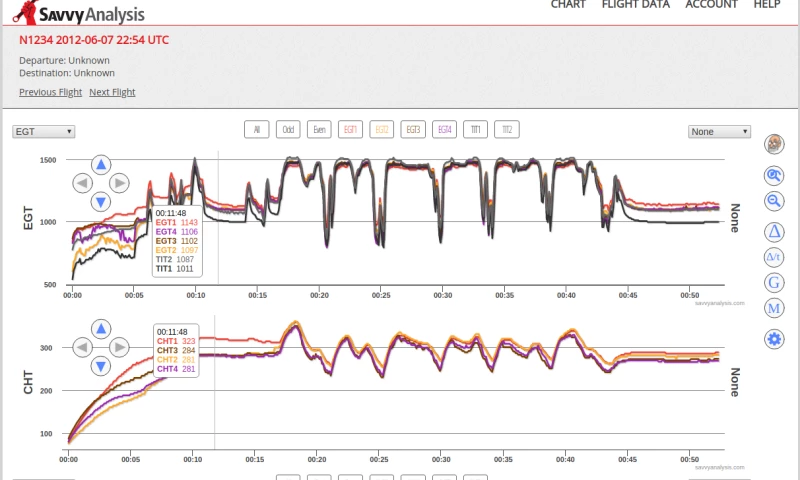Follow the Next Flight link
800x480 pixels.
coord(112,92)
